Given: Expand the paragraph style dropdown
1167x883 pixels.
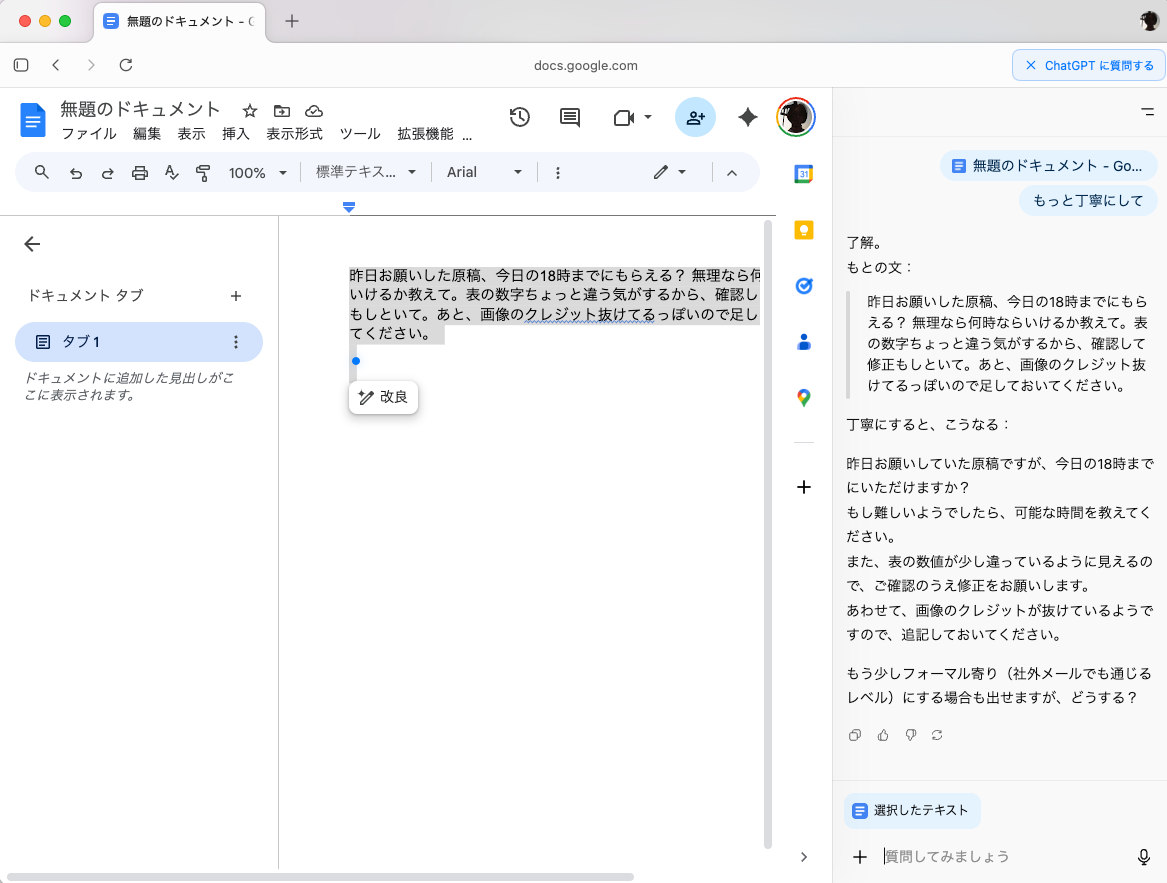Looking at the screenshot, I should [366, 172].
